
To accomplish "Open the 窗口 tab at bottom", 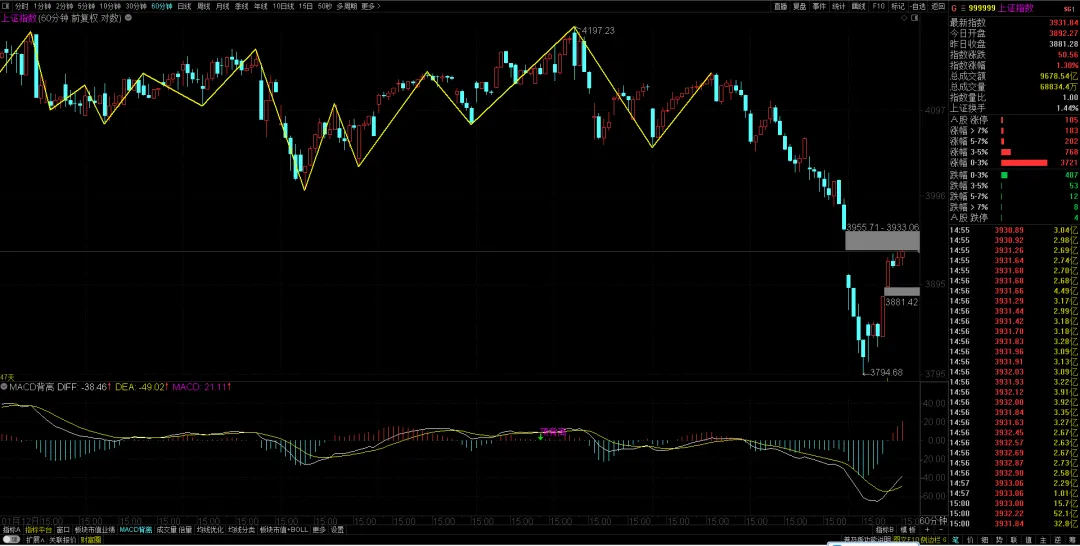I will [x=63, y=529].
